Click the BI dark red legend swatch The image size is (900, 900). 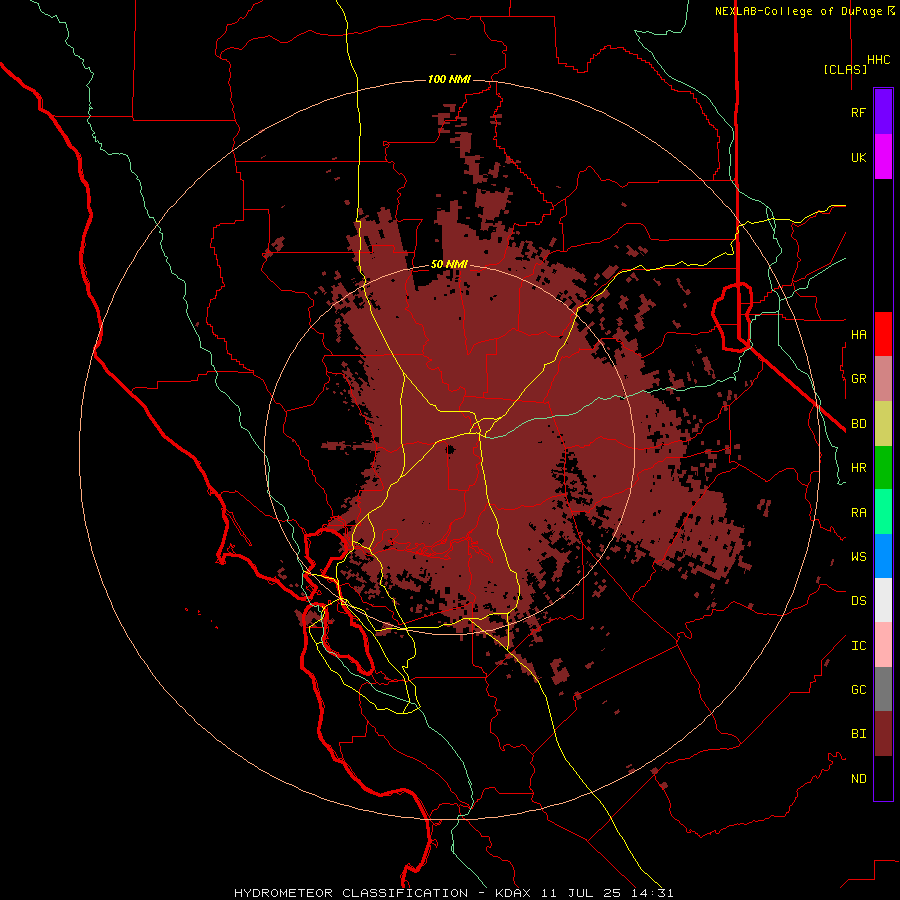tap(883, 734)
